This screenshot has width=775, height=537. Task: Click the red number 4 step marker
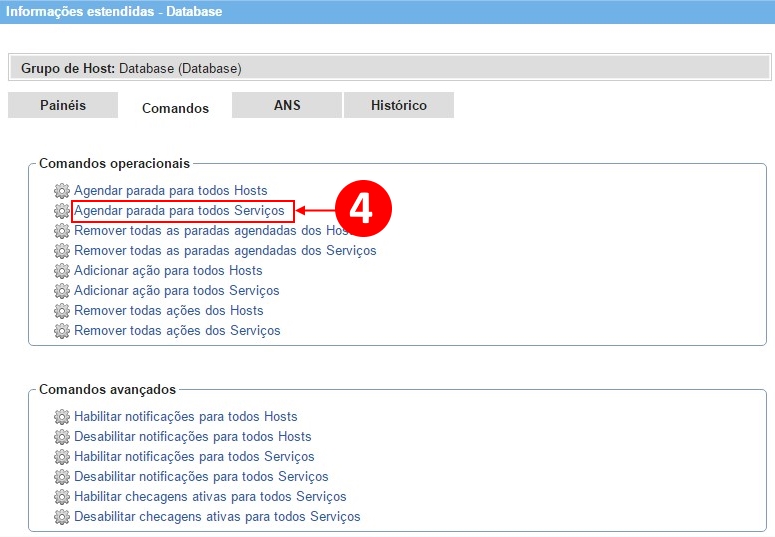(362, 210)
